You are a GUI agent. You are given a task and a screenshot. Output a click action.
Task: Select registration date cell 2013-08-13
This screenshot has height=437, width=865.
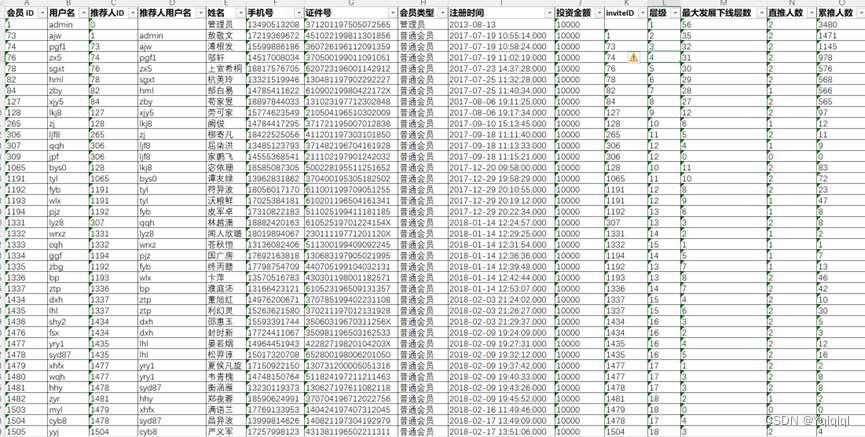coord(501,24)
